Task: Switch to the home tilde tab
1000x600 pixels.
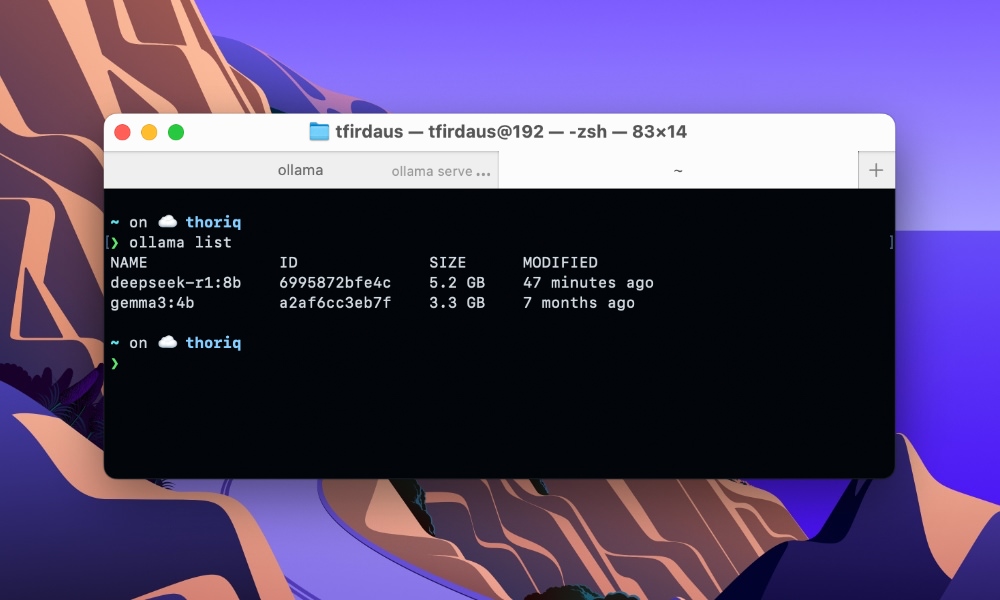Action: tap(678, 169)
